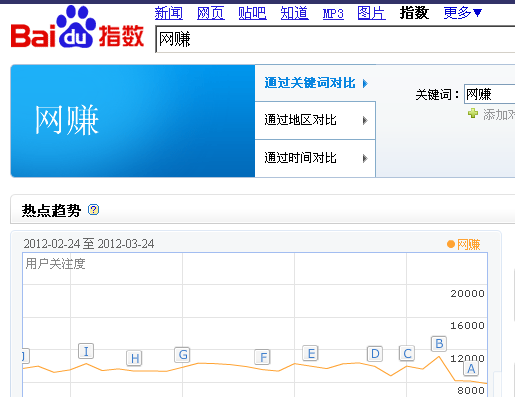Viewport: 515px width, 397px height.
Task: Click event marker G on the trend line
Action: pyautogui.click(x=182, y=355)
